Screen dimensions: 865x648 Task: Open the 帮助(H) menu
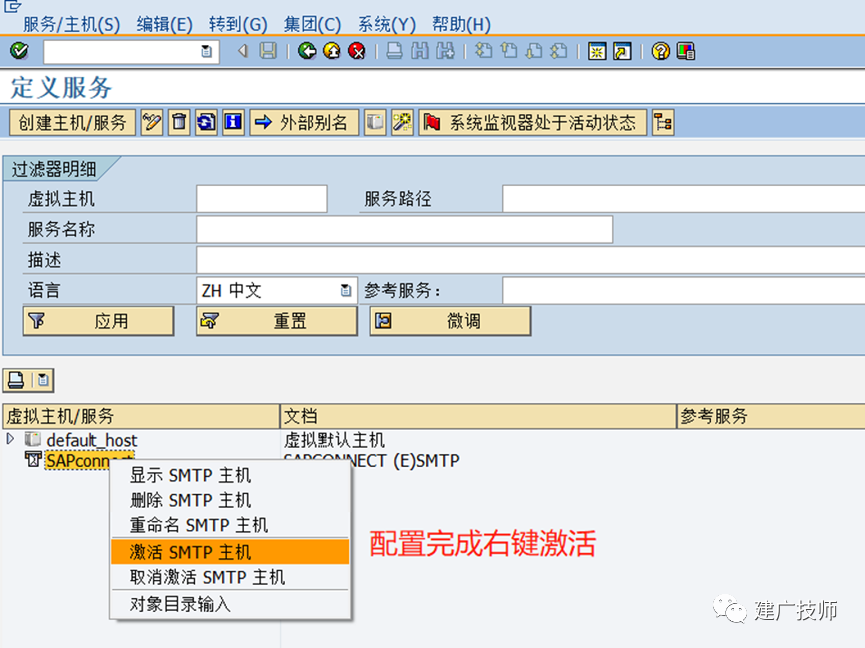pyautogui.click(x=461, y=24)
